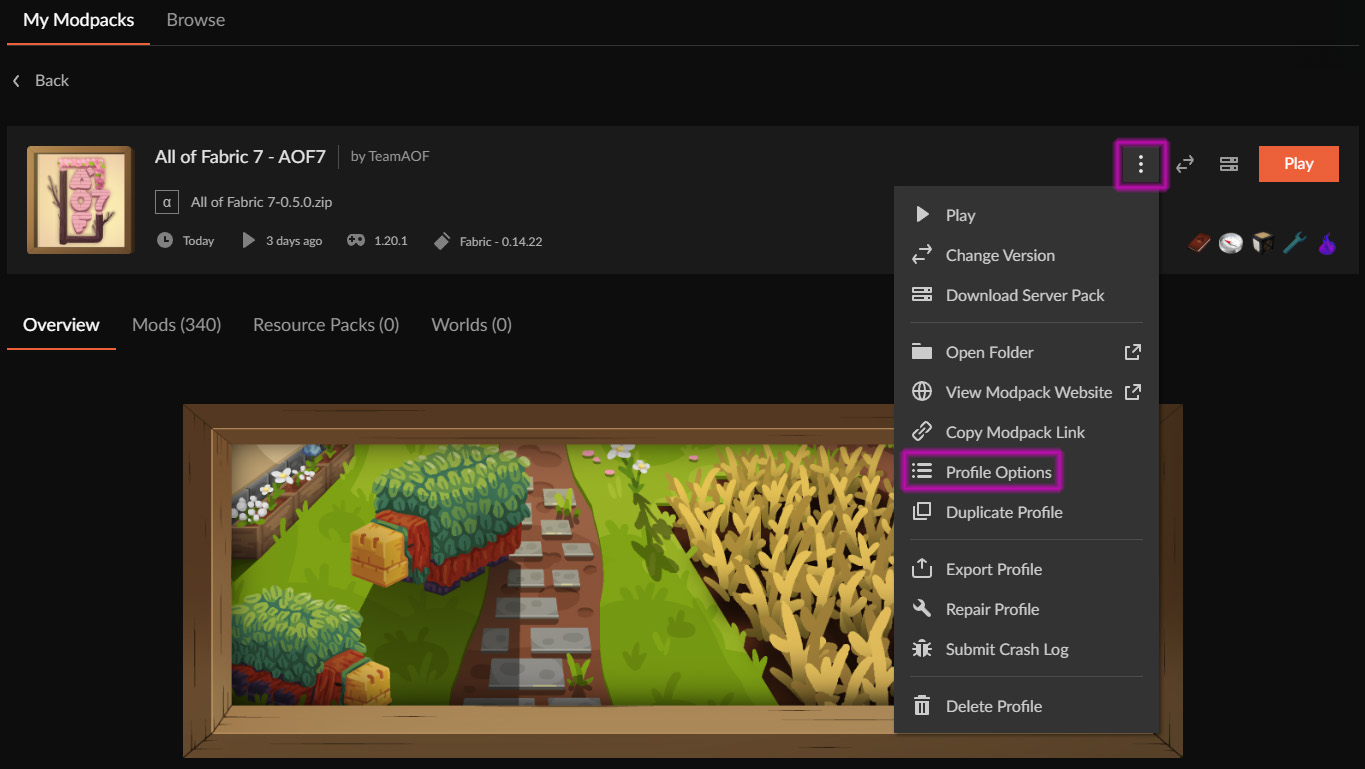This screenshot has width=1365, height=769.
Task: Select Download Server Pack menu entry
Action: tap(1026, 295)
